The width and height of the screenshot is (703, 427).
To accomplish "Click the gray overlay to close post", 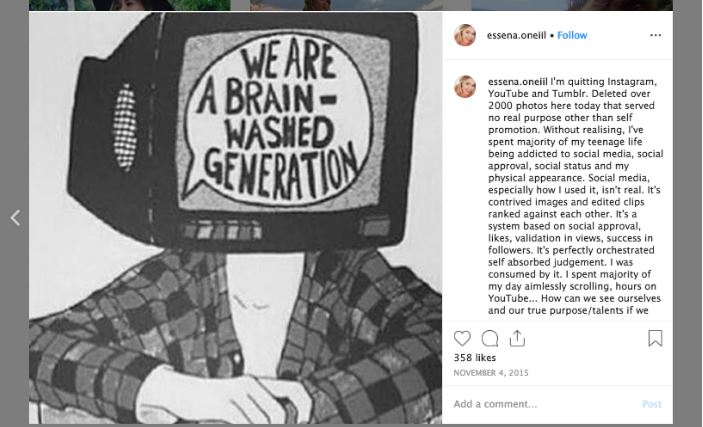I will tap(688, 214).
